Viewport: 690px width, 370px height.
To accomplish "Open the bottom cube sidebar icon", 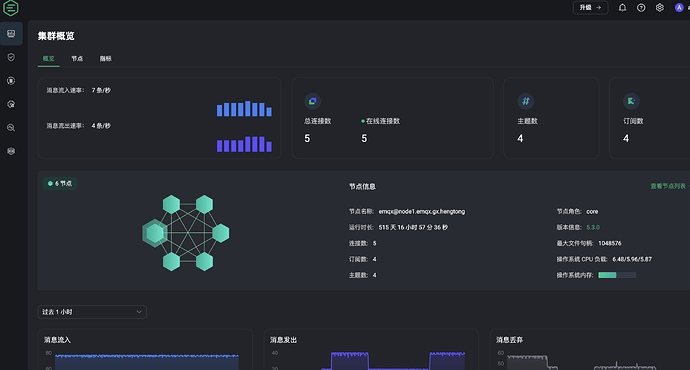I will pyautogui.click(x=11, y=151).
